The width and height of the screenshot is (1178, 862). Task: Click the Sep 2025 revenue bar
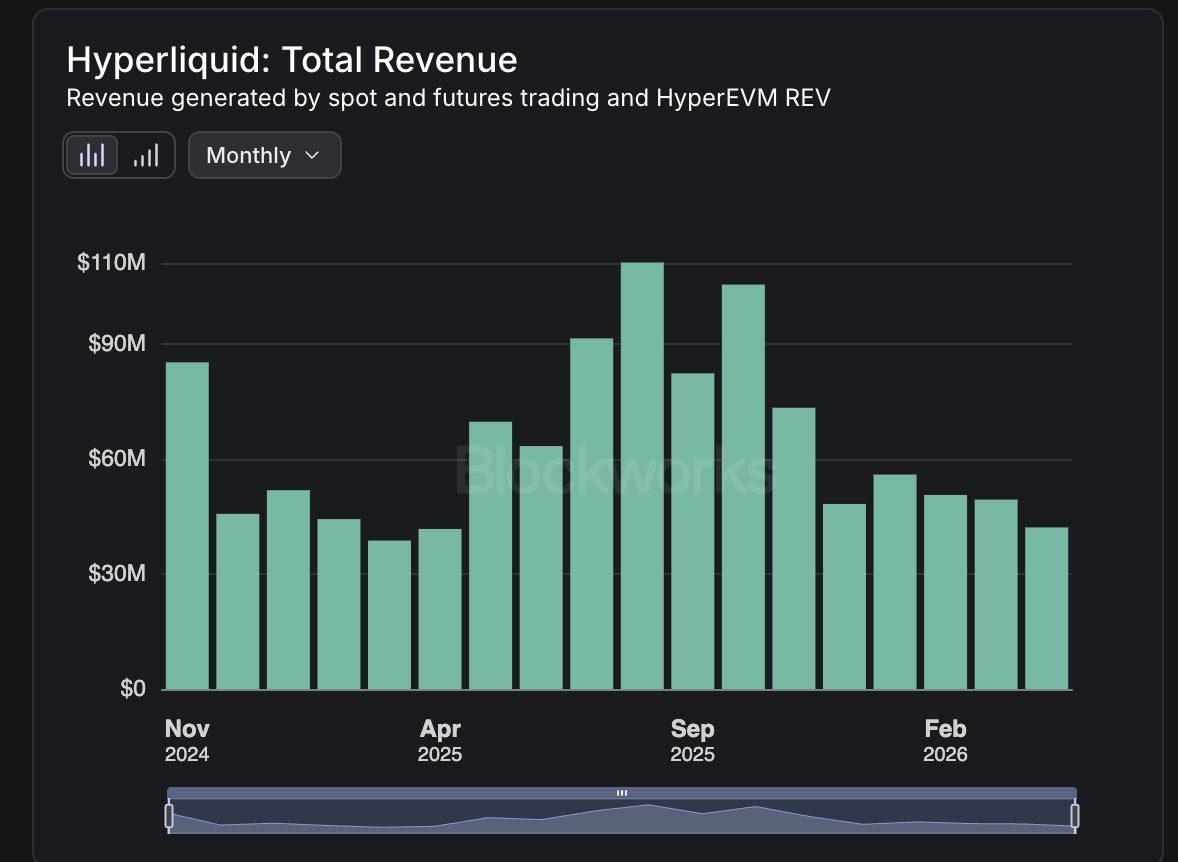pos(693,531)
